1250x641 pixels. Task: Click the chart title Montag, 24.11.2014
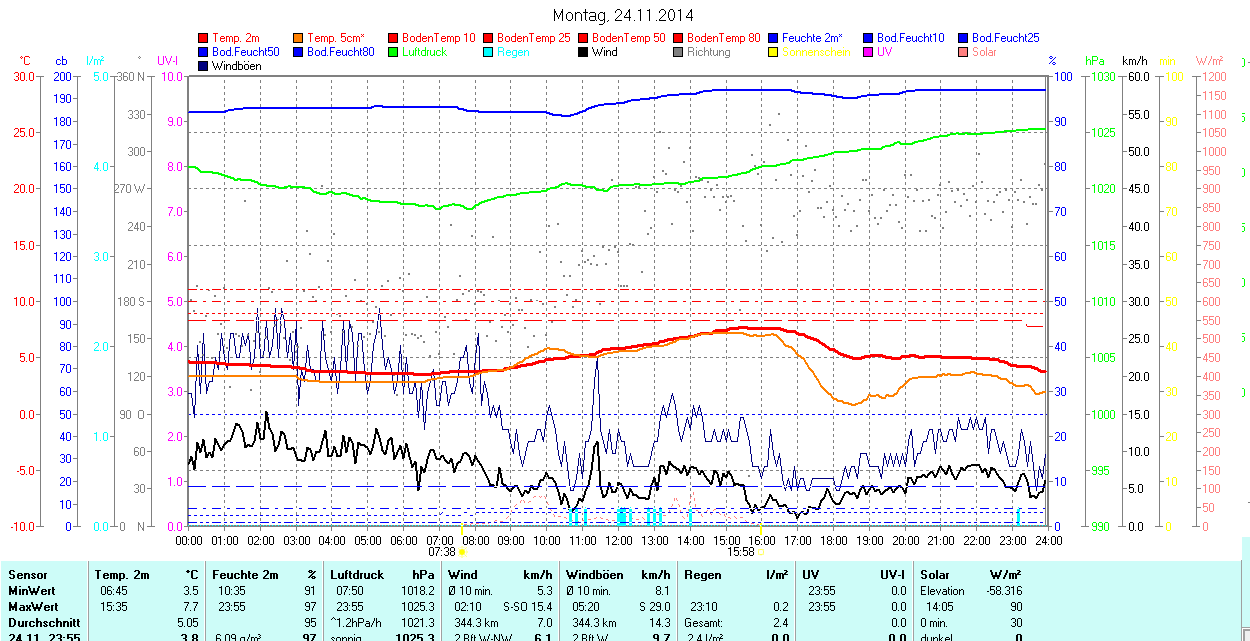623,15
